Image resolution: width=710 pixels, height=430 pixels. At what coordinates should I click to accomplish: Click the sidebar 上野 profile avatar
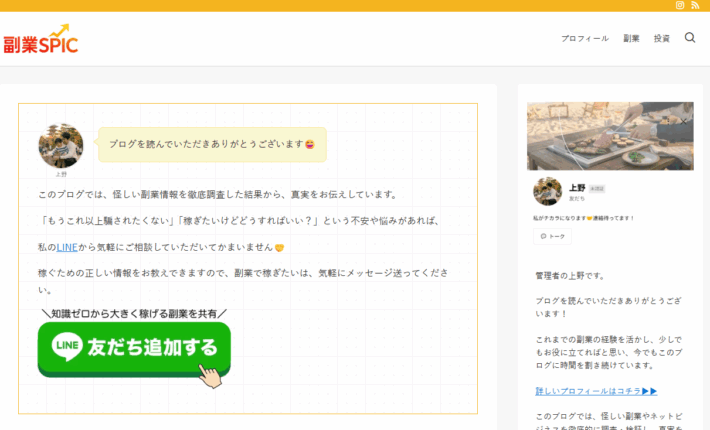pyautogui.click(x=547, y=191)
